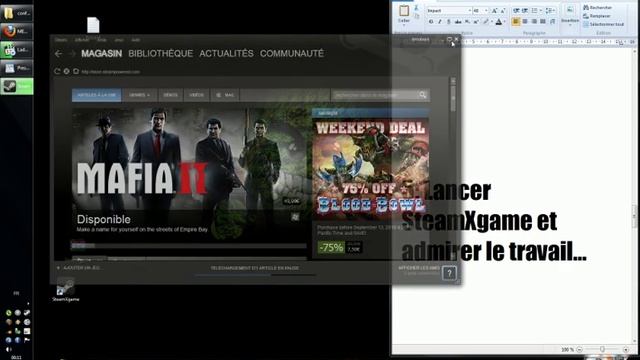Viewport: 640px width, 360px height.
Task: Select the blank file icon on desktop
Action: pyautogui.click(x=93, y=25)
